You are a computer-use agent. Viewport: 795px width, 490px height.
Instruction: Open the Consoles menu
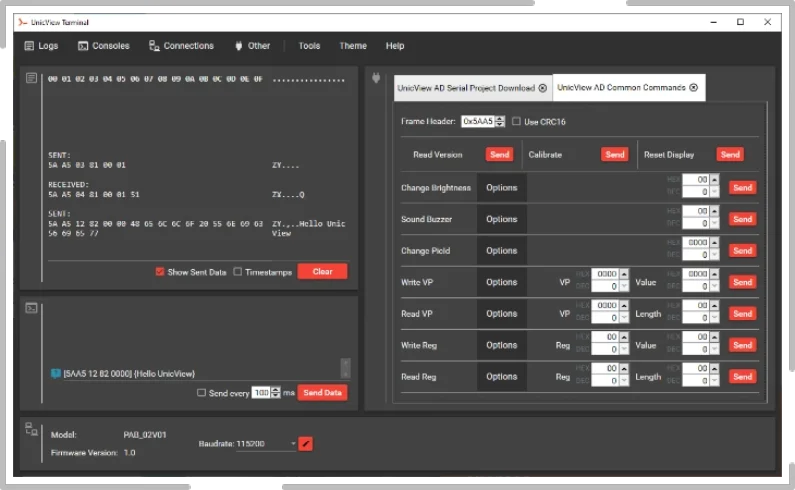(103, 46)
